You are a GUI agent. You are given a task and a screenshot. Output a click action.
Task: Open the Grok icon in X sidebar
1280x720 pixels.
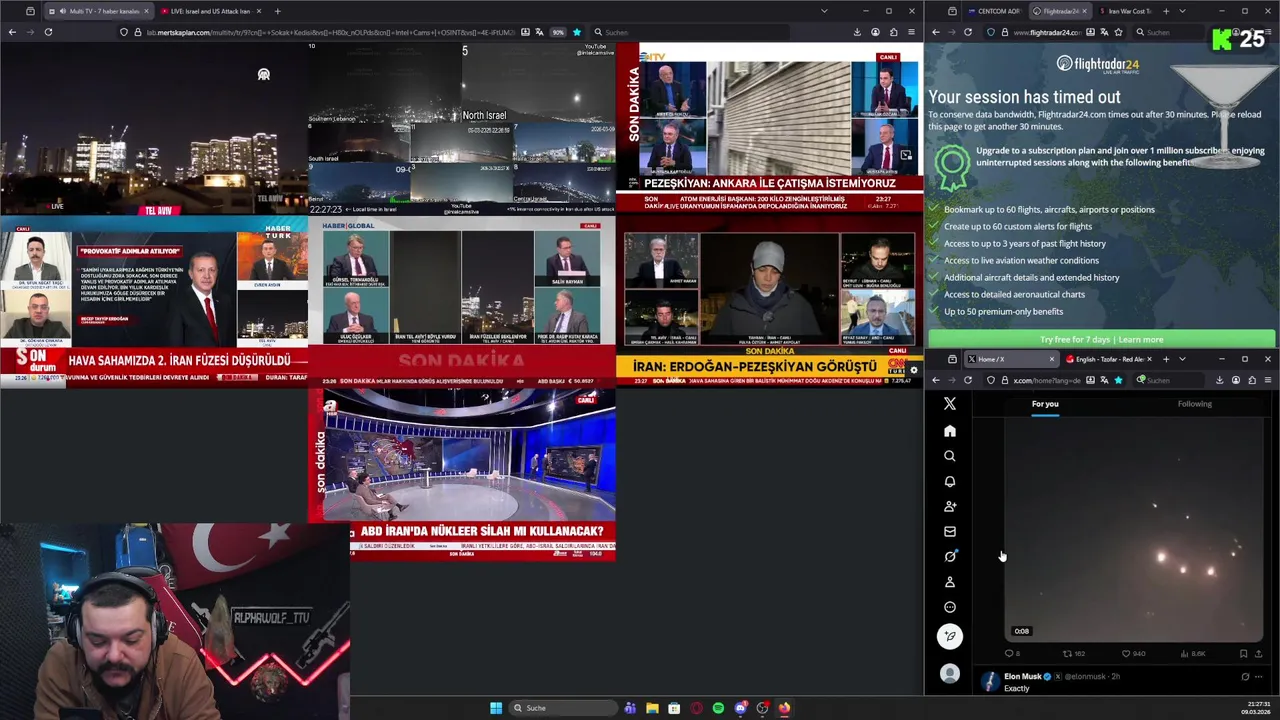click(950, 557)
